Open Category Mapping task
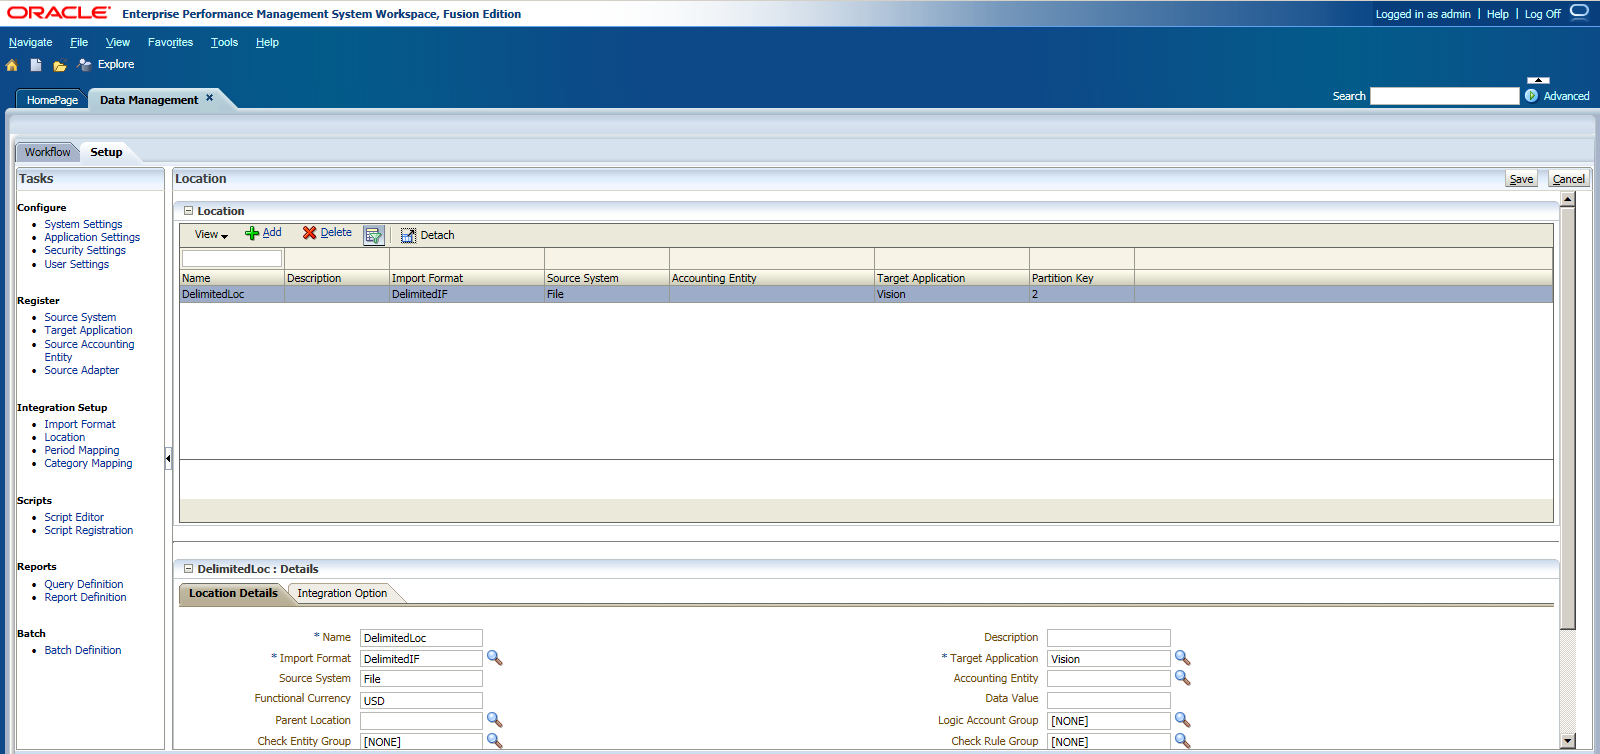 pos(88,463)
